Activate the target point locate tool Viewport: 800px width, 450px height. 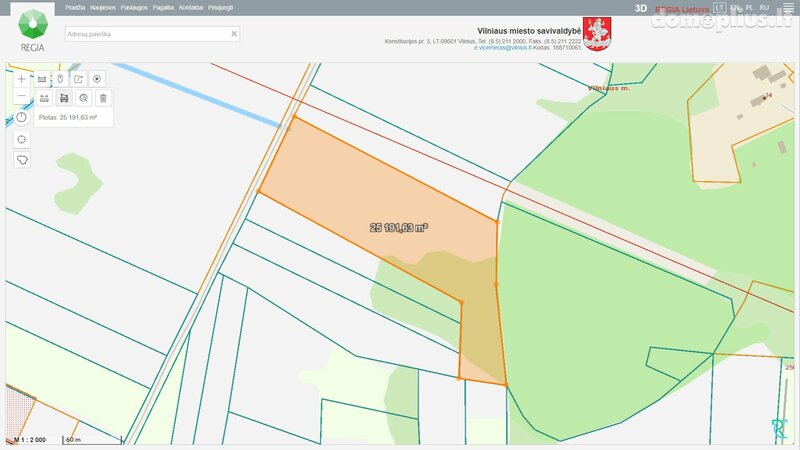97,79
